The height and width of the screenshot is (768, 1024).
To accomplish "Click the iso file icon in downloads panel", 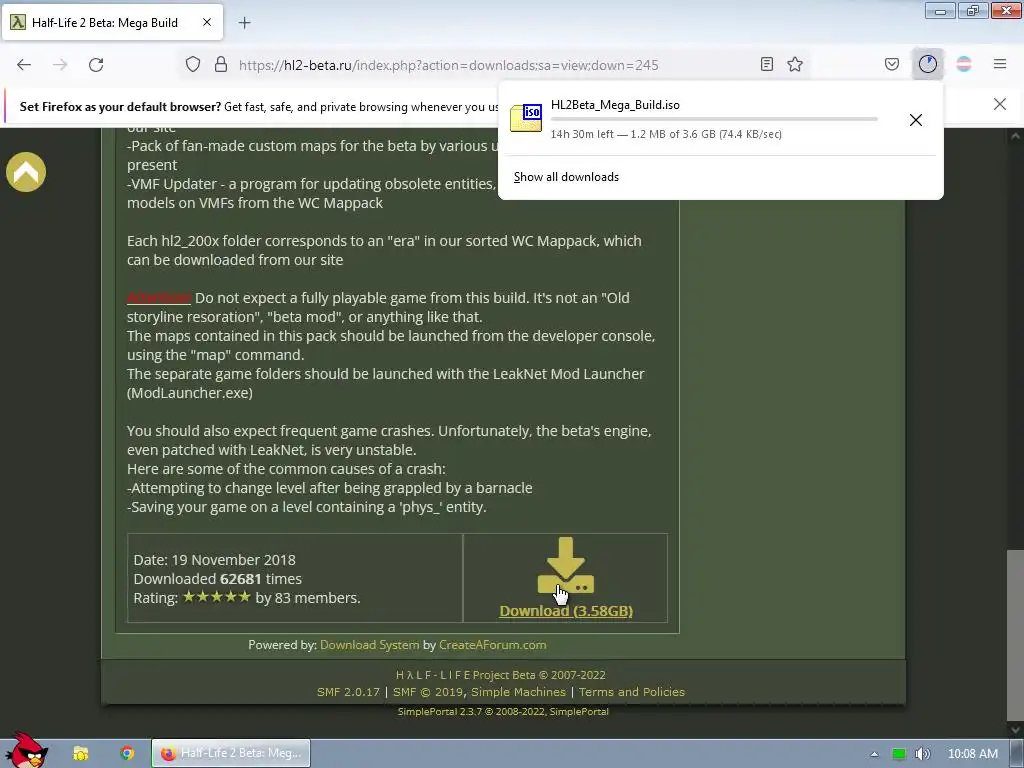I will click(526, 118).
